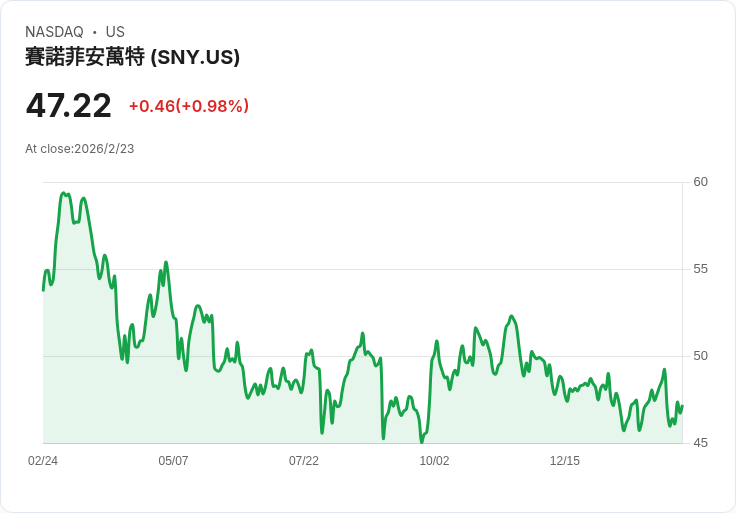Click the red +0.46(+0.98%) change value
Image resolution: width=736 pixels, height=513 pixels.
click(x=189, y=106)
